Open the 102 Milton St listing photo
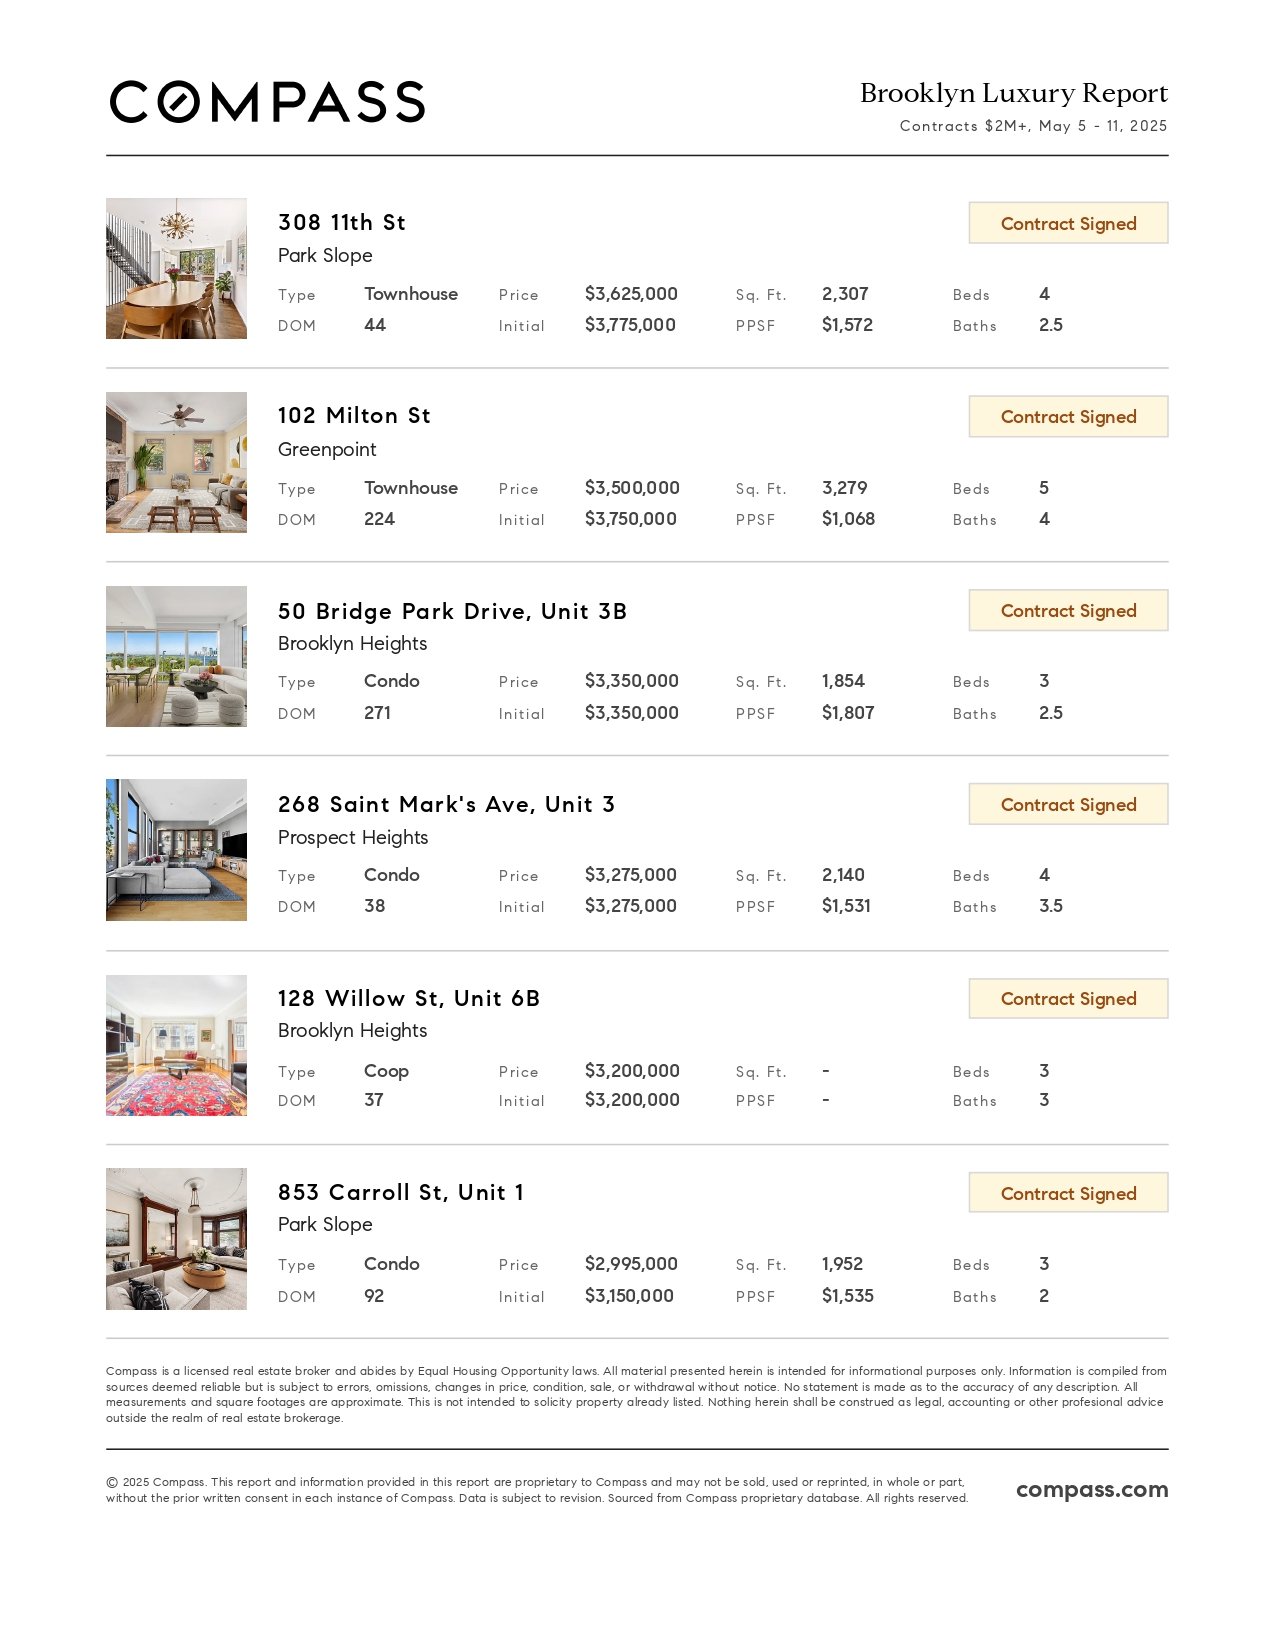The image size is (1275, 1650). [x=176, y=462]
